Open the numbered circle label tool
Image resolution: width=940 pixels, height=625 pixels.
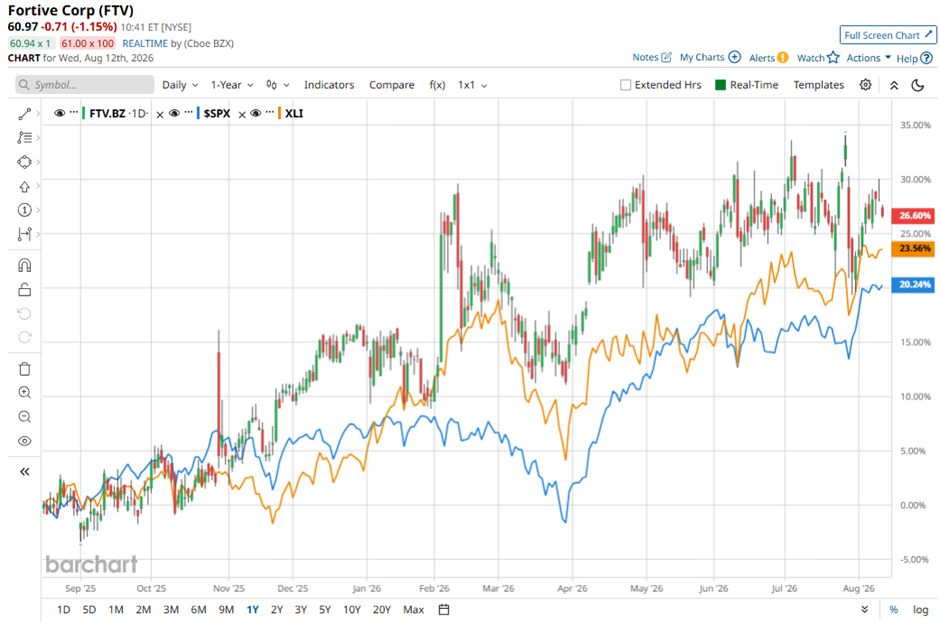point(25,210)
